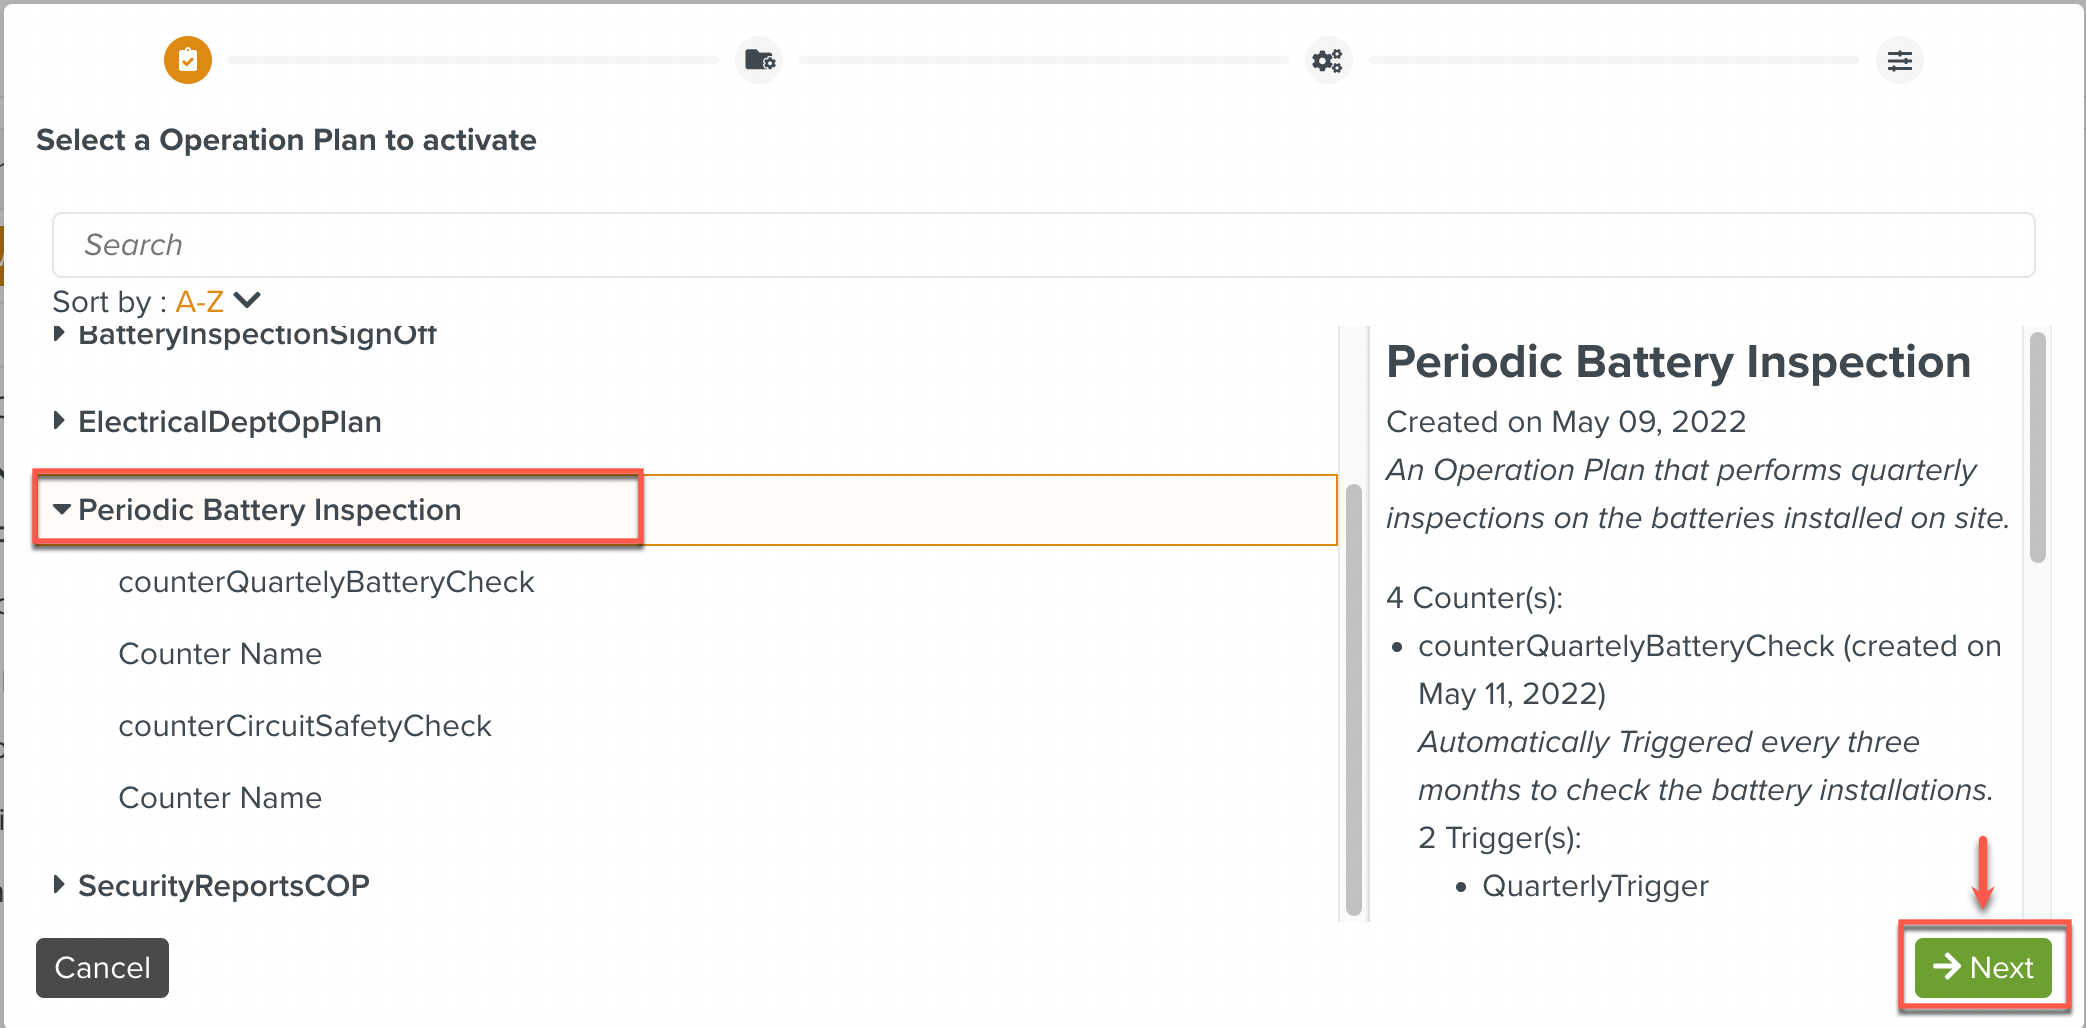Click the folder settings step icon
Viewport: 2086px width, 1028px height.
[759, 60]
